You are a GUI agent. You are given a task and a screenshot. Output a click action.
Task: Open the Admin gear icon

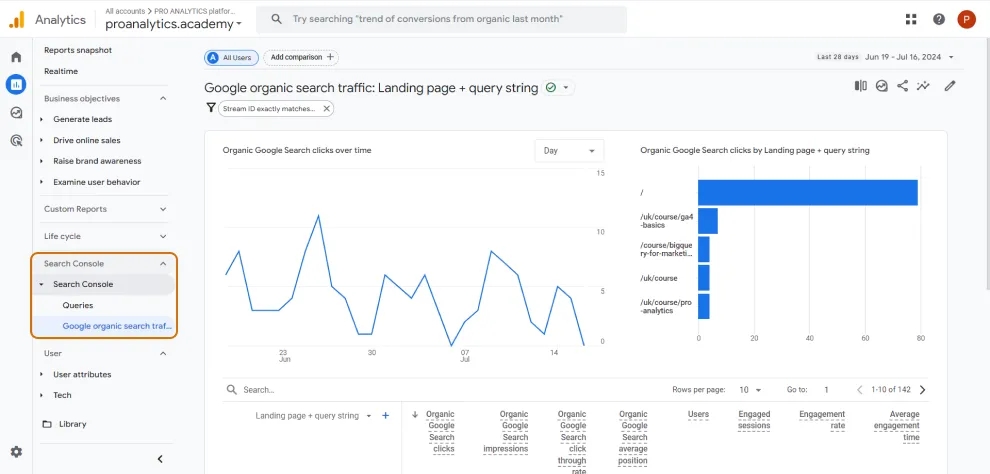pyautogui.click(x=16, y=451)
